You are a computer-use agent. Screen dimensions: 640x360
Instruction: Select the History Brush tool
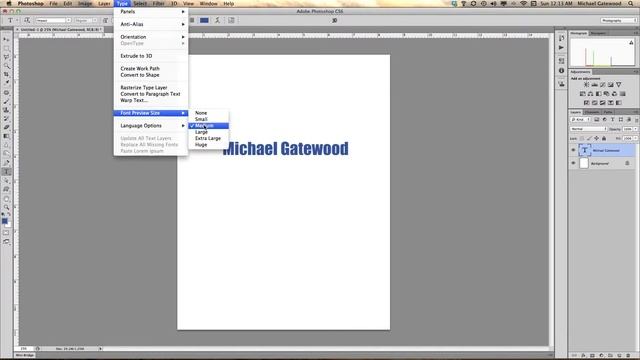pyautogui.click(x=6, y=119)
